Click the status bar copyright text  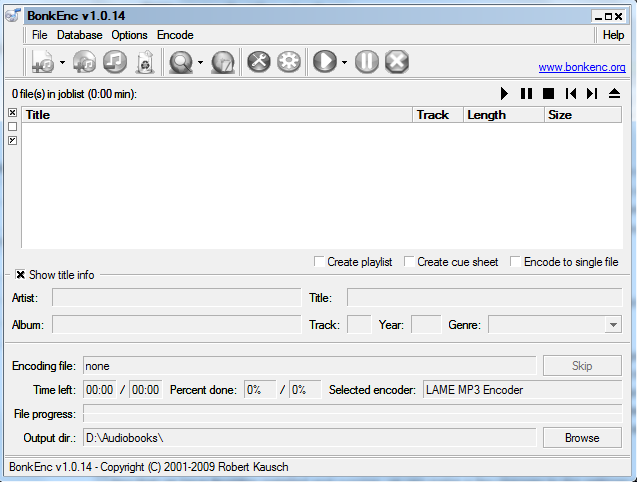tap(149, 467)
